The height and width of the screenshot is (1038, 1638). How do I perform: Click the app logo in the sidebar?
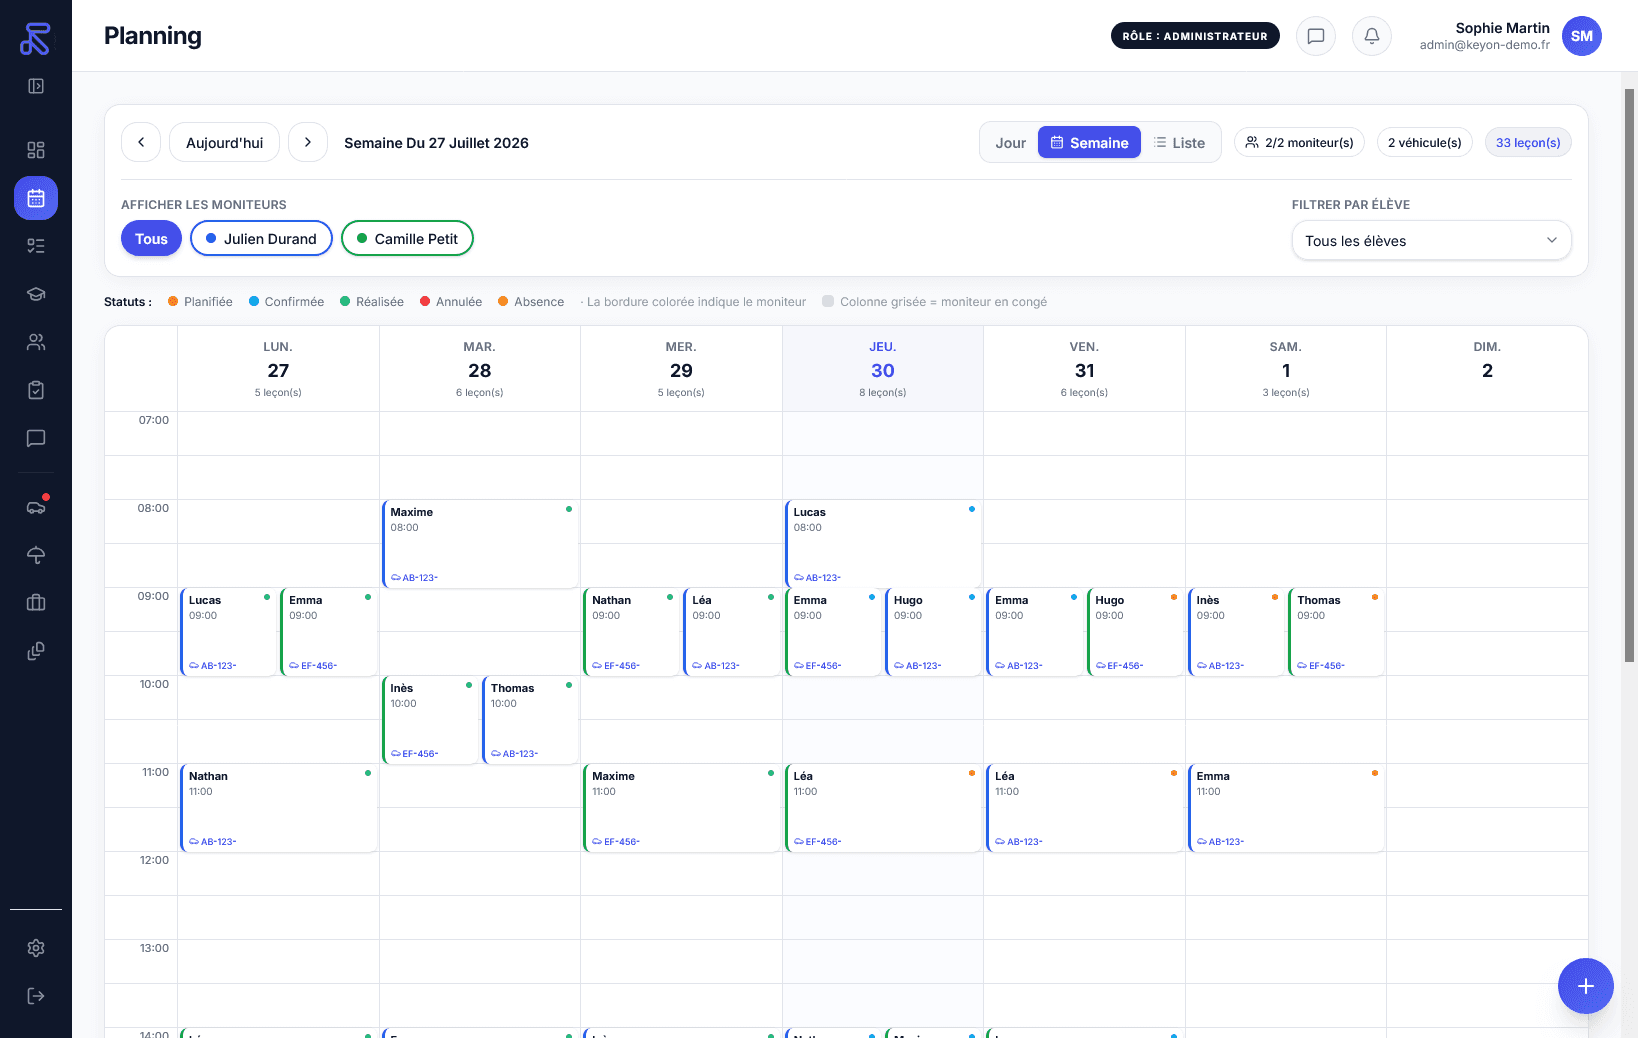(x=35, y=38)
